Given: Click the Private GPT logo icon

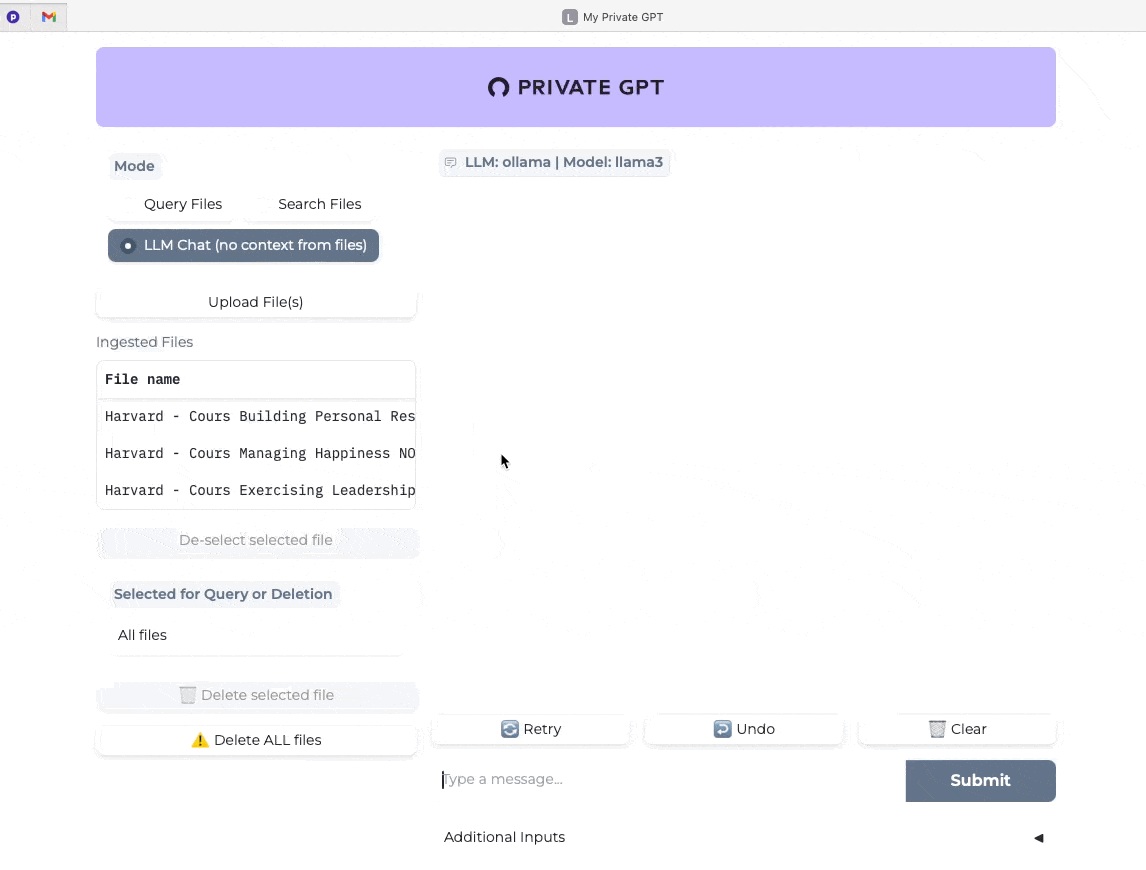Looking at the screenshot, I should click(x=498, y=88).
